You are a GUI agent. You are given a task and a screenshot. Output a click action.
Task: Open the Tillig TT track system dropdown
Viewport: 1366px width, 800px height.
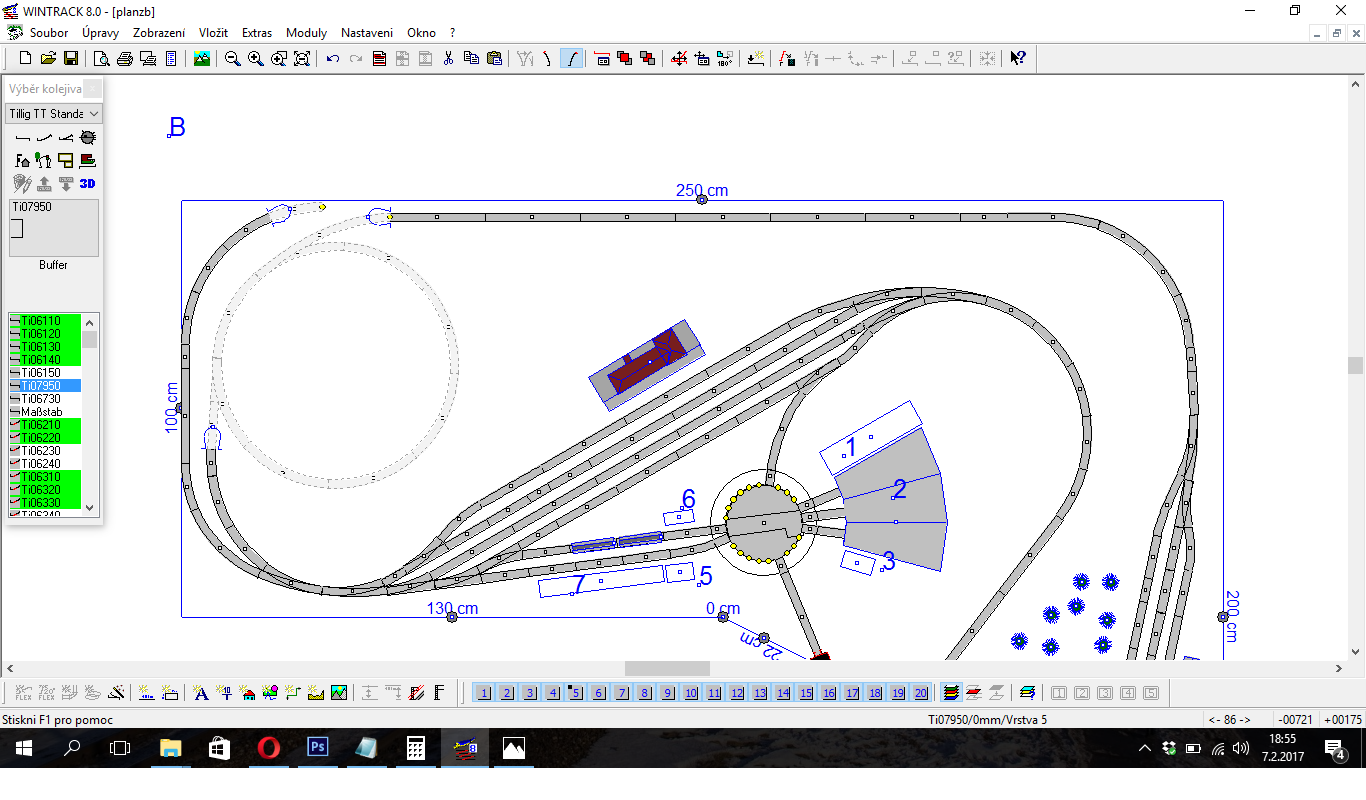54,114
